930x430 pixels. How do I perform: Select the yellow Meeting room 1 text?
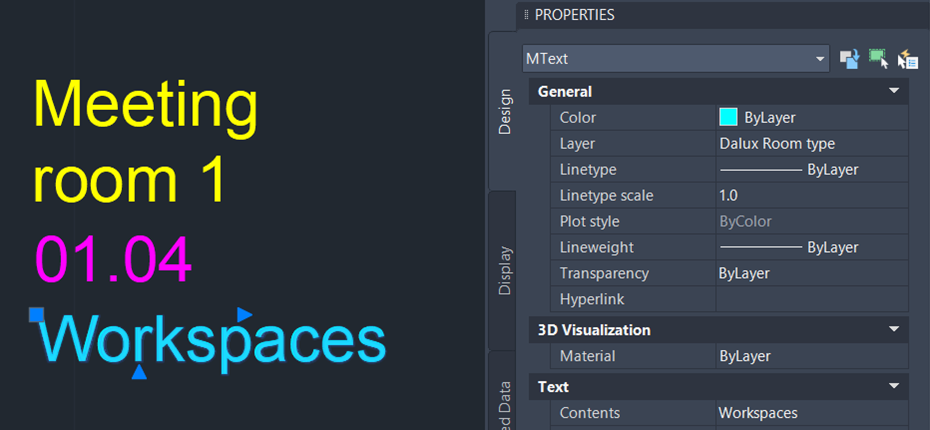pos(145,143)
